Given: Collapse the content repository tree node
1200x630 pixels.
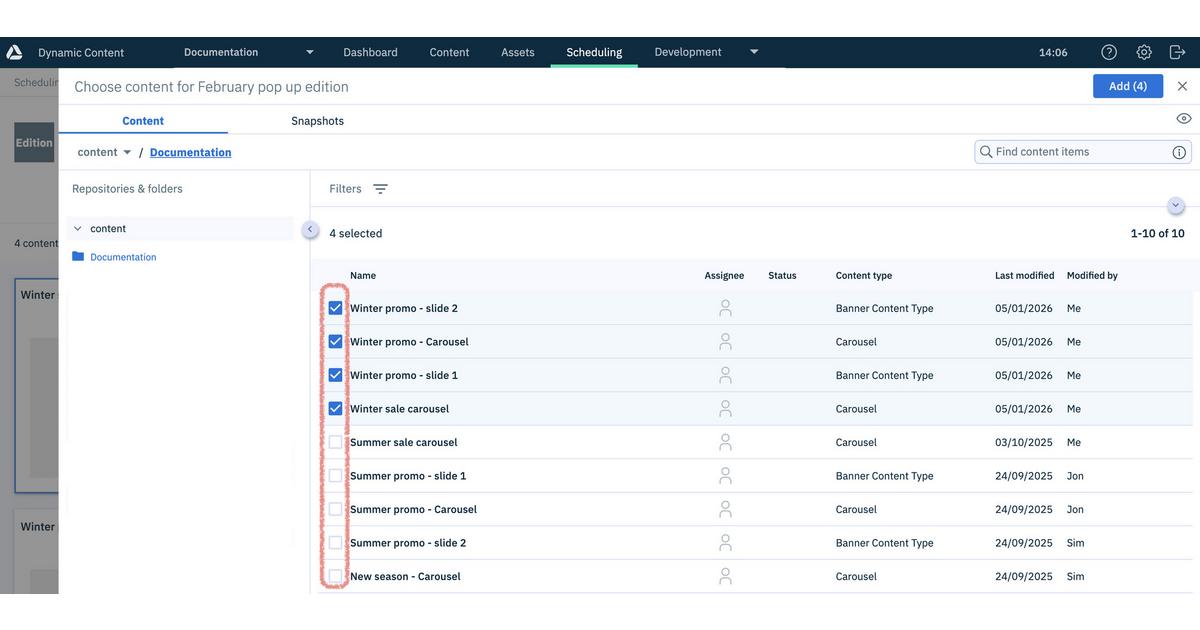Looking at the screenshot, I should click(78, 229).
